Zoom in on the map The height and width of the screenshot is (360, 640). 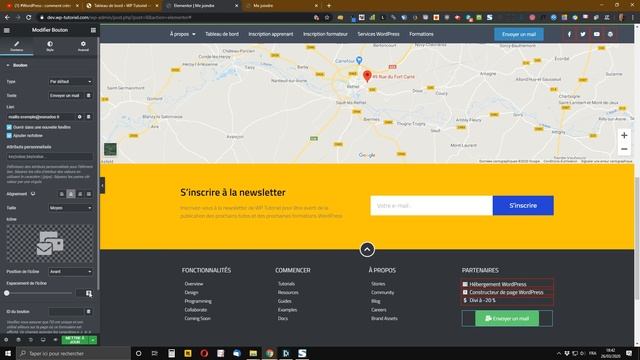[624, 135]
